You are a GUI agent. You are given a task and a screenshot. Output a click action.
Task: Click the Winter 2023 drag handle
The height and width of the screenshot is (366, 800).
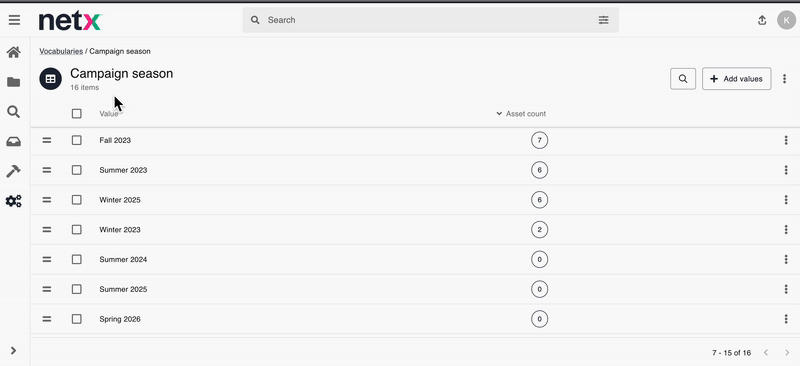[x=47, y=230]
